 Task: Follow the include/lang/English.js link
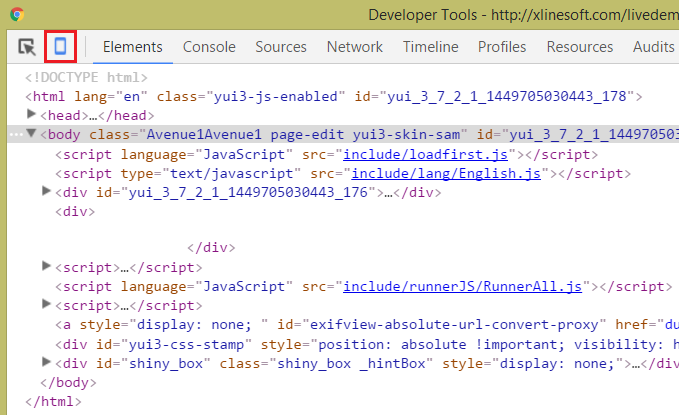446,174
